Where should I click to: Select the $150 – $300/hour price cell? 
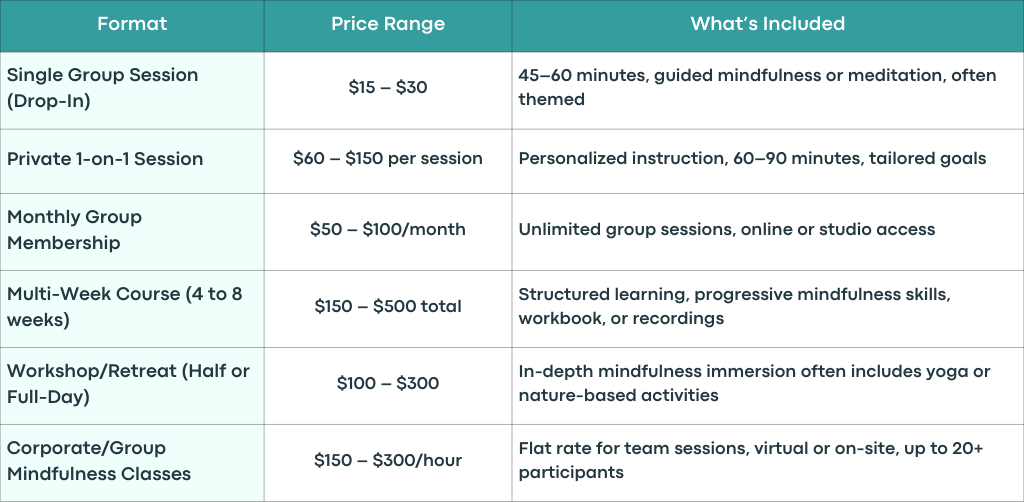coord(388,463)
